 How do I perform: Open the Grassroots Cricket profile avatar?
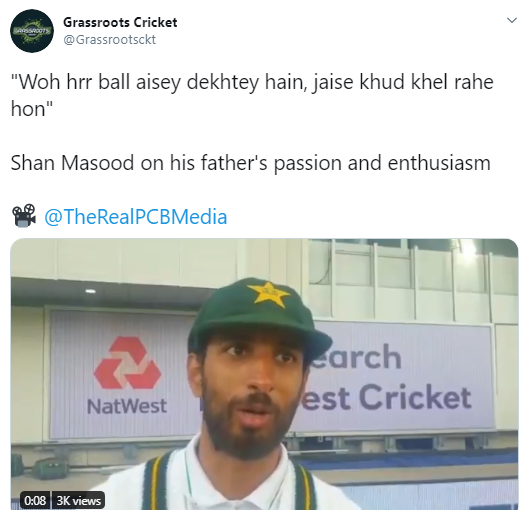[x=32, y=31]
